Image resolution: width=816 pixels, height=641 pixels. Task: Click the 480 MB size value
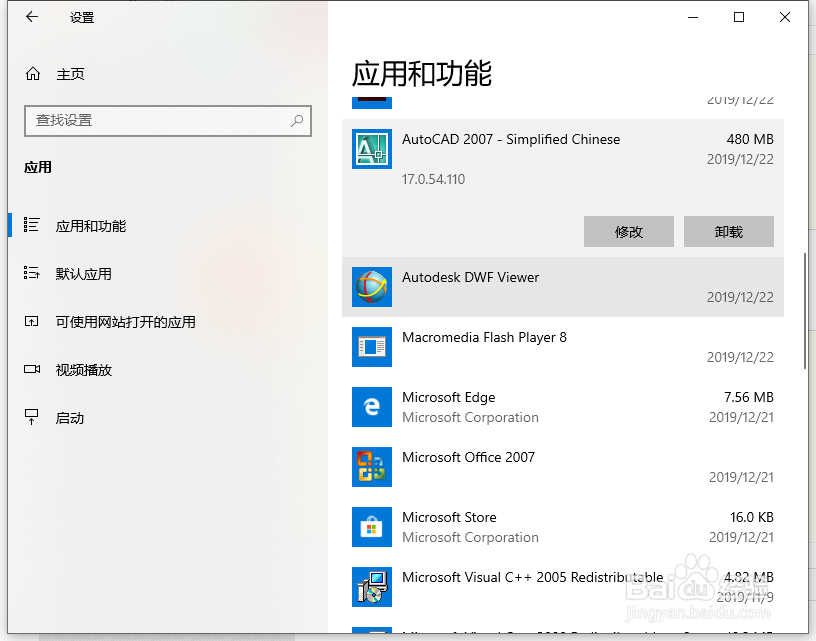coord(750,139)
